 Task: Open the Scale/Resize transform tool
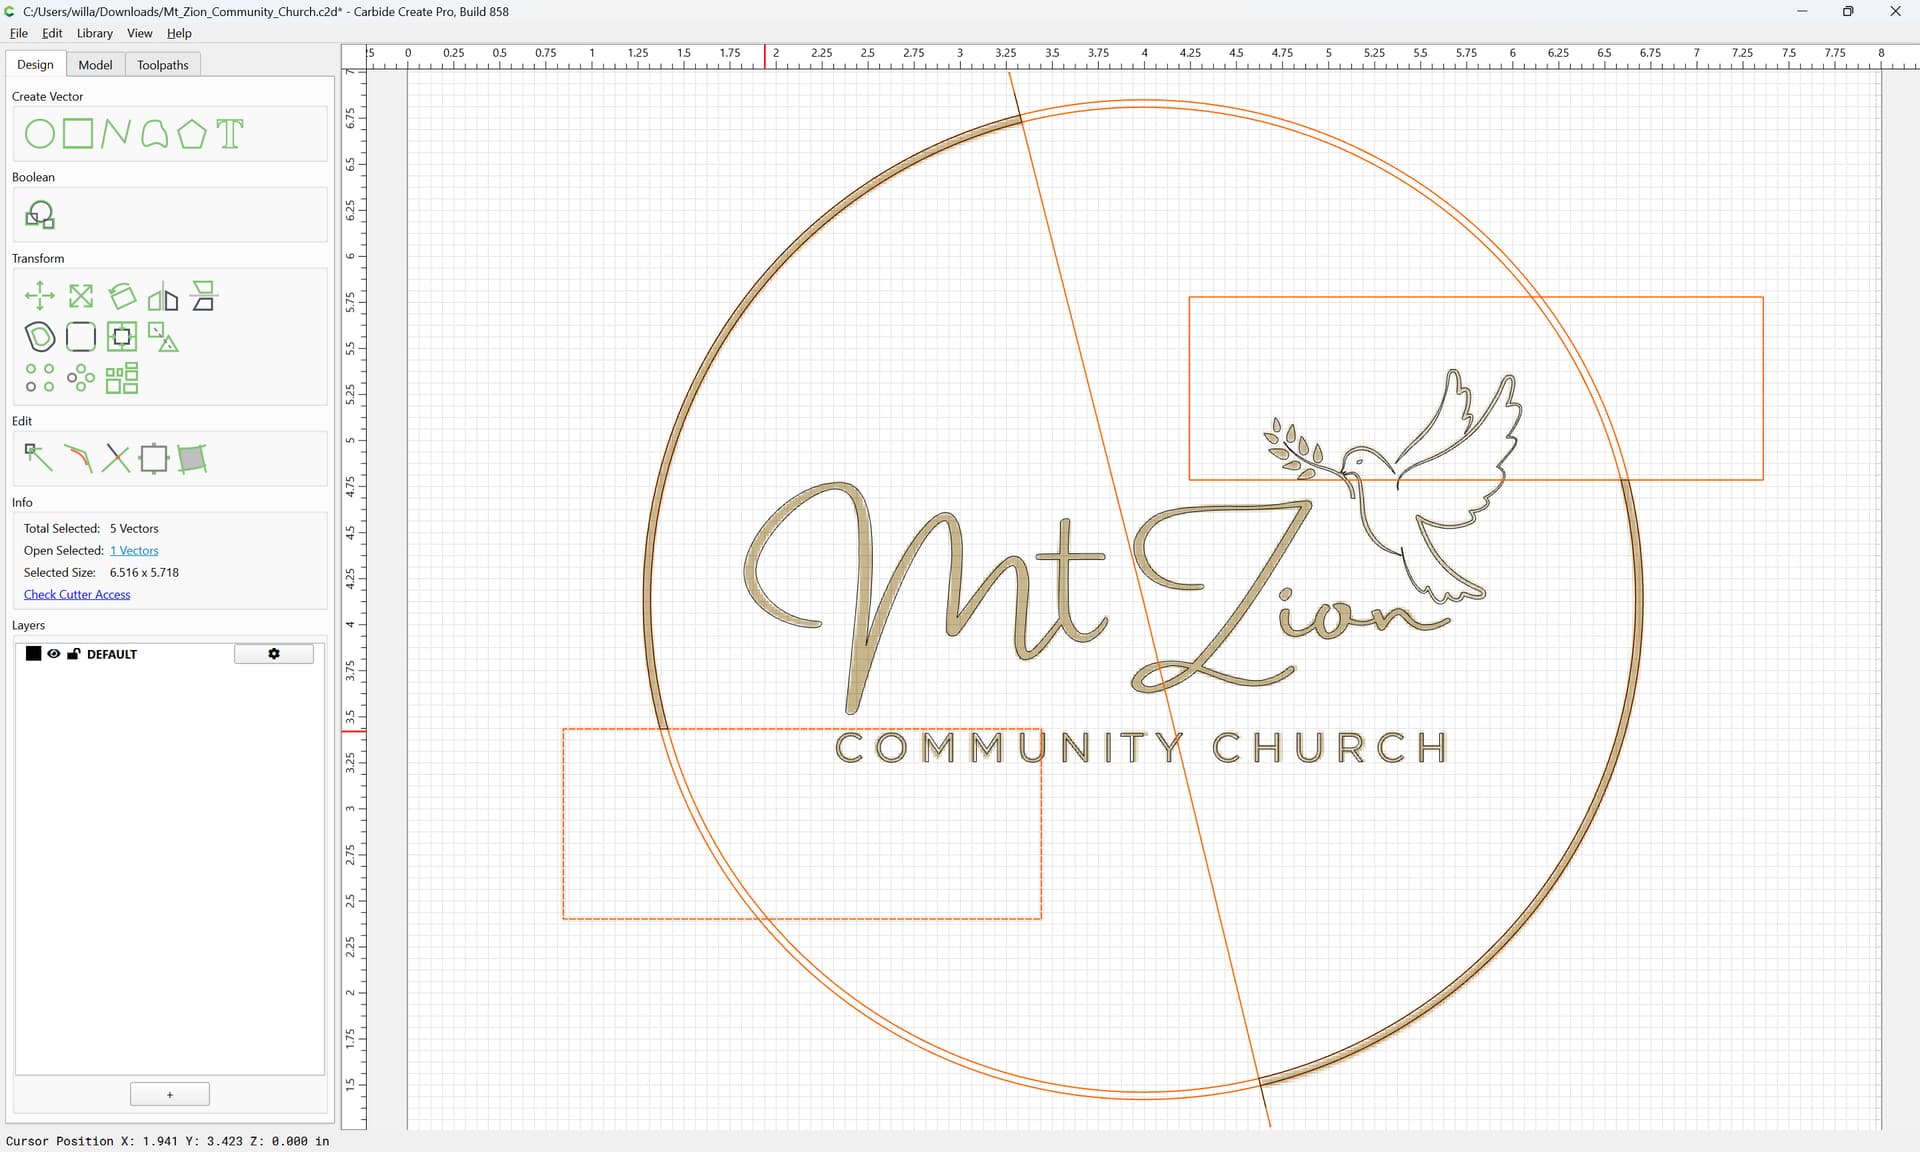click(x=81, y=296)
